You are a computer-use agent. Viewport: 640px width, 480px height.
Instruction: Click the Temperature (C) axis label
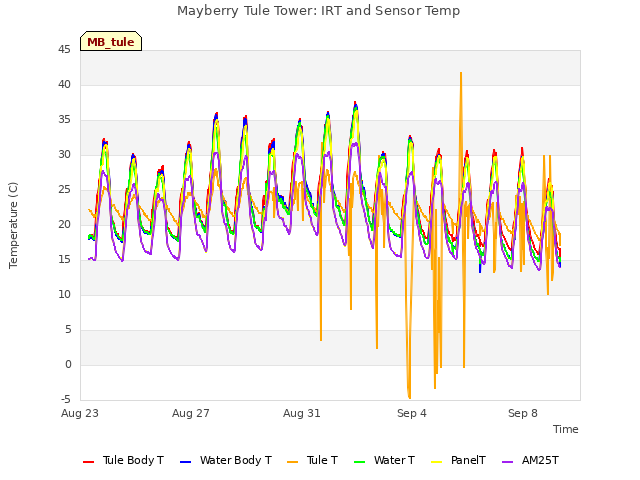pos(13,225)
